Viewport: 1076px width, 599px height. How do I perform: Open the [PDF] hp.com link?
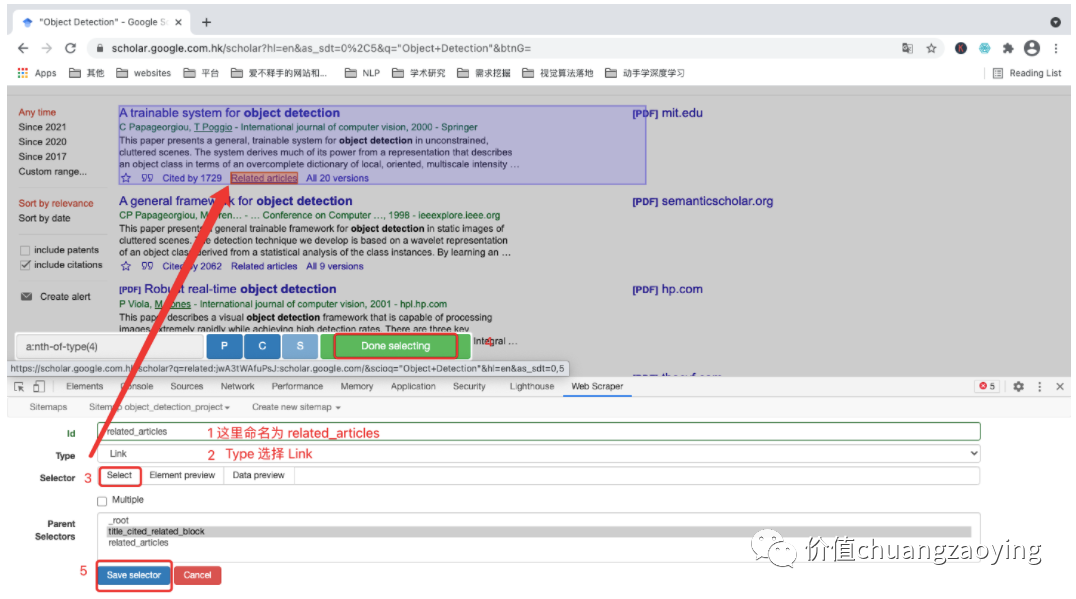[667, 289]
